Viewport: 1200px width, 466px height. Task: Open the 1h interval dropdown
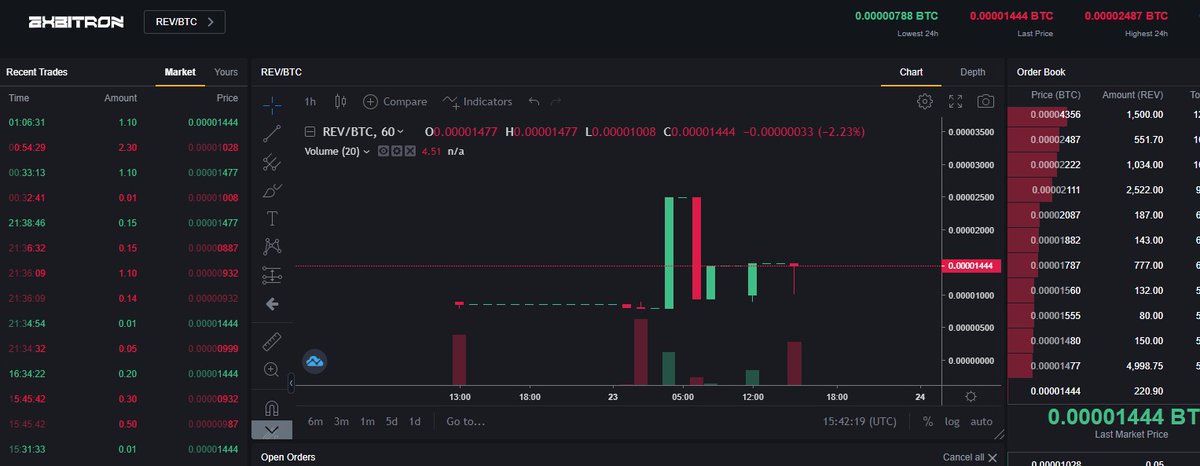(310, 102)
